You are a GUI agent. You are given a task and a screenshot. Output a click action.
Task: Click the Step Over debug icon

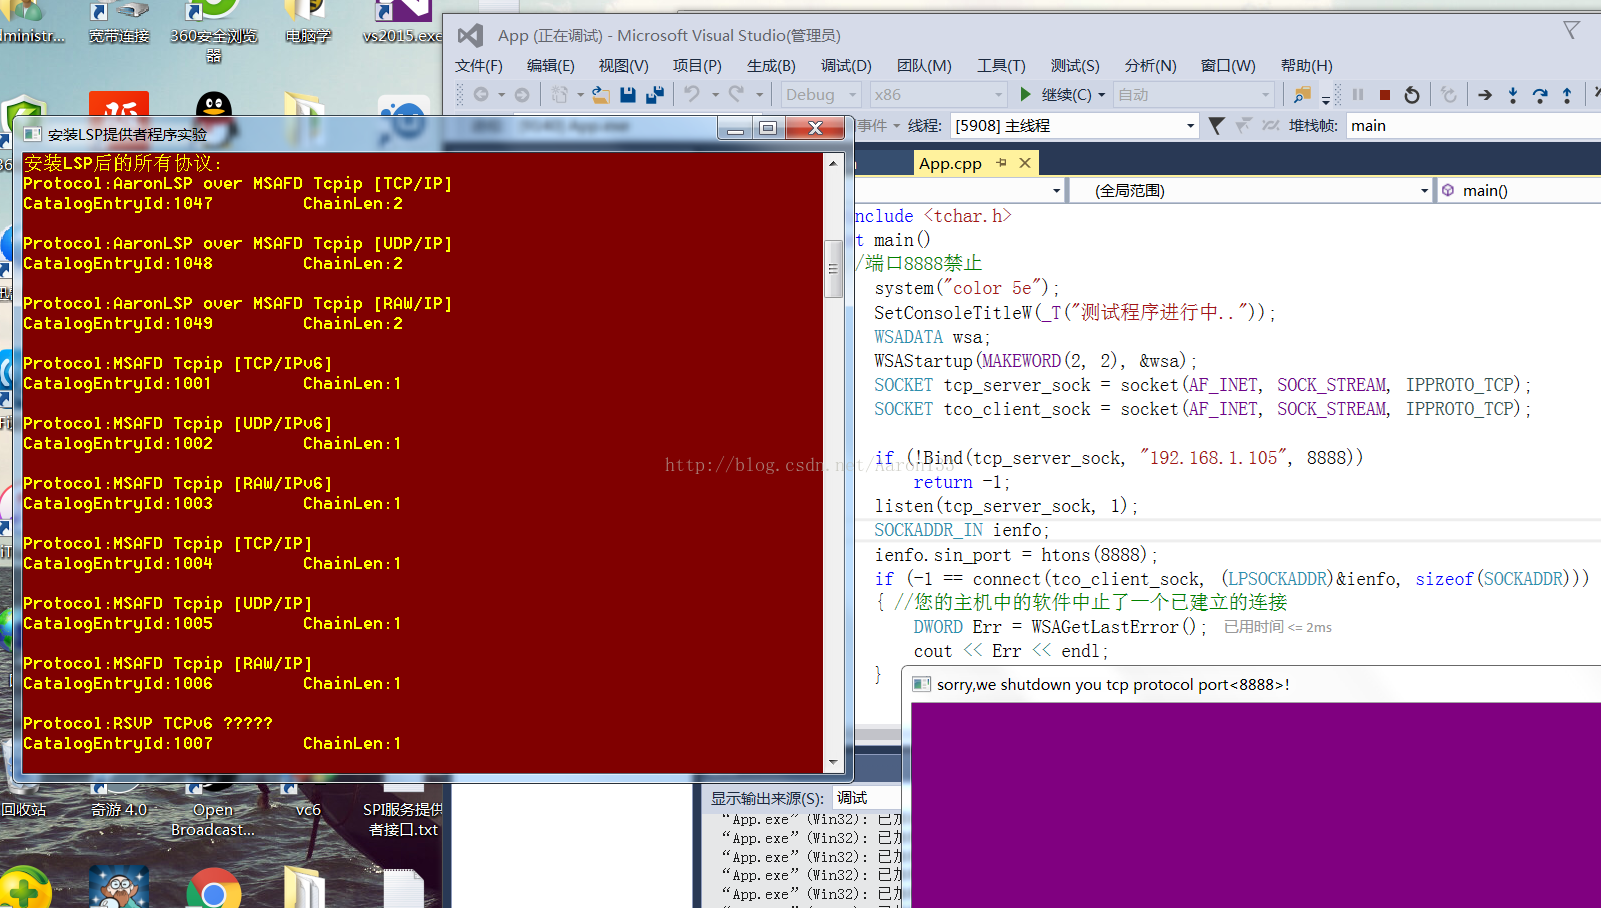tap(1540, 95)
